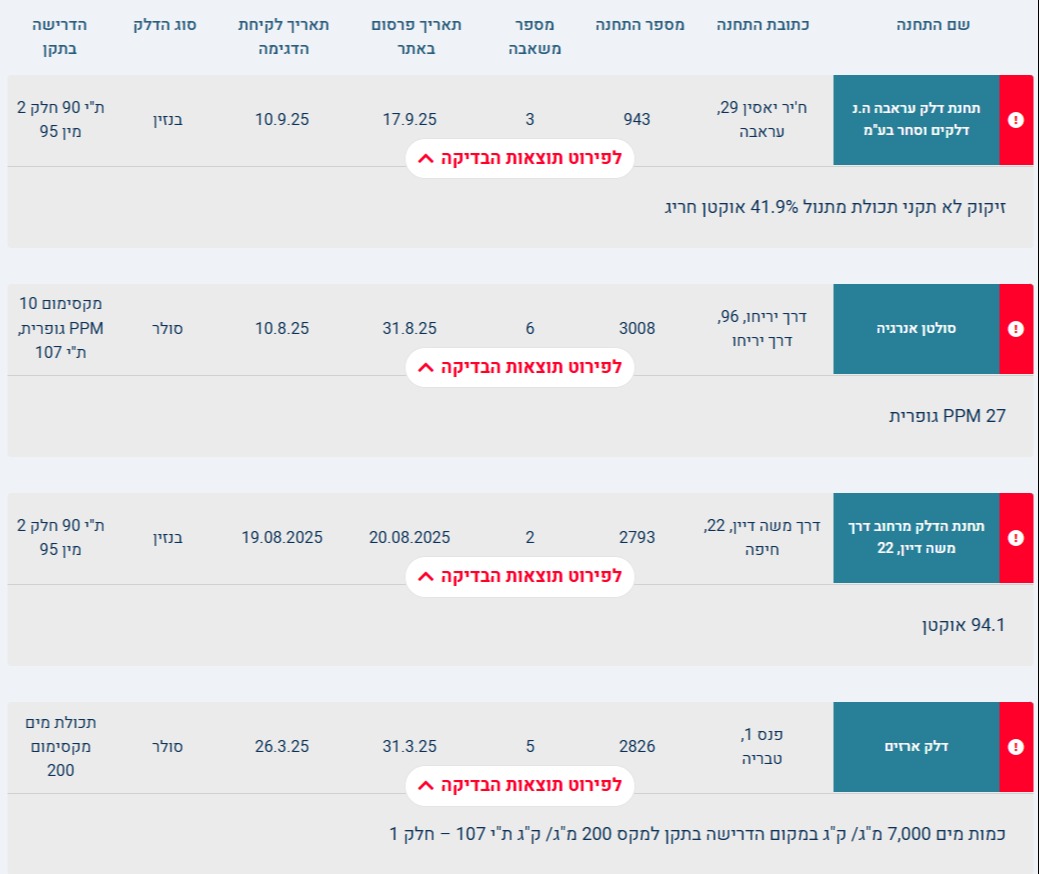Image resolution: width=1039 pixels, height=874 pixels.
Task: Click the תאריך פרסום באתר column header
Action: pyautogui.click(x=416, y=36)
